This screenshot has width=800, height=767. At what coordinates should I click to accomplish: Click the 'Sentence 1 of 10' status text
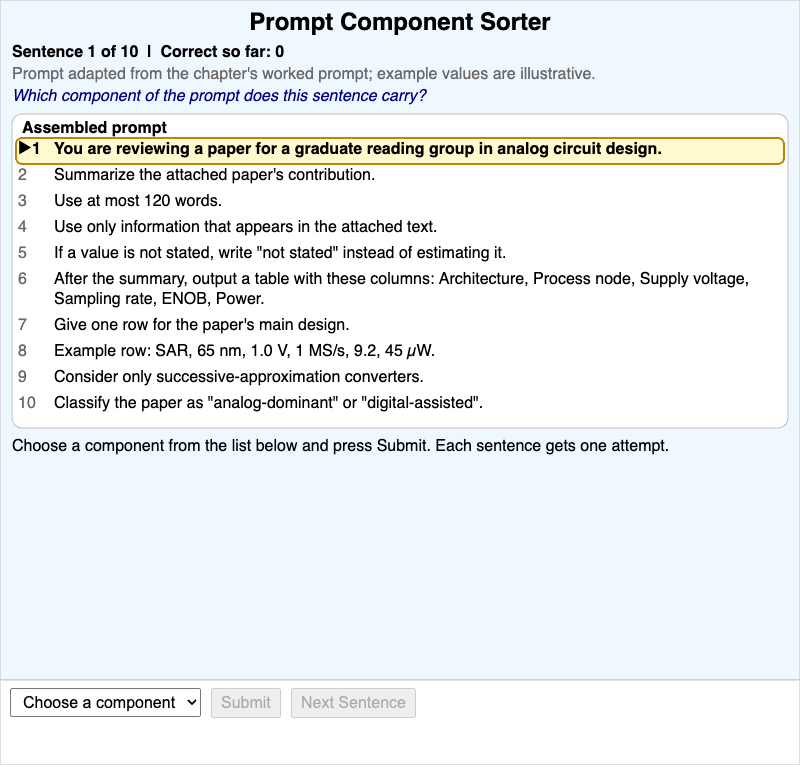[x=75, y=52]
